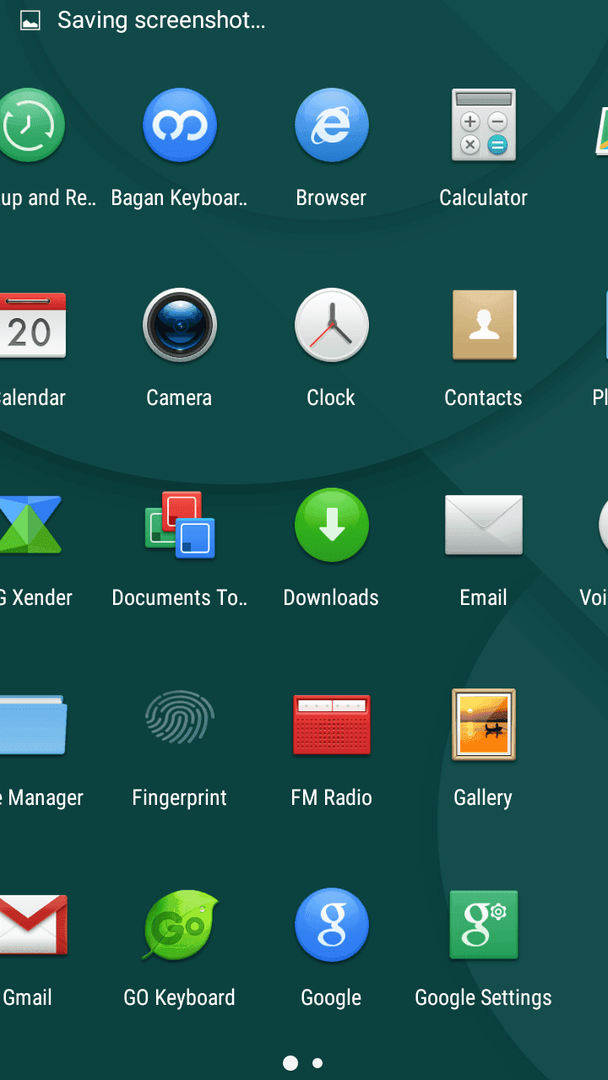Open the Calendar app icon
This screenshot has width=608, height=1080.
click(x=32, y=325)
